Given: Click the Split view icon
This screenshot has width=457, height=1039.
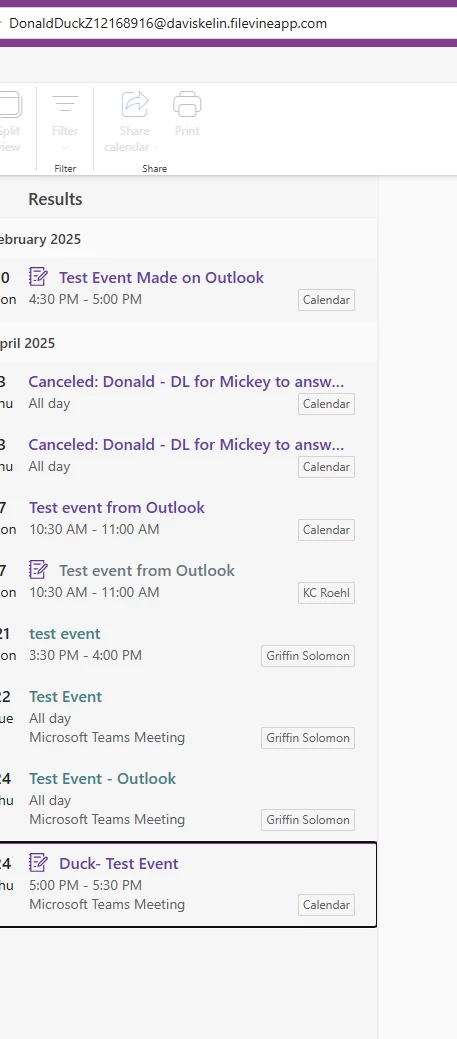Looking at the screenshot, I should pos(9,105).
